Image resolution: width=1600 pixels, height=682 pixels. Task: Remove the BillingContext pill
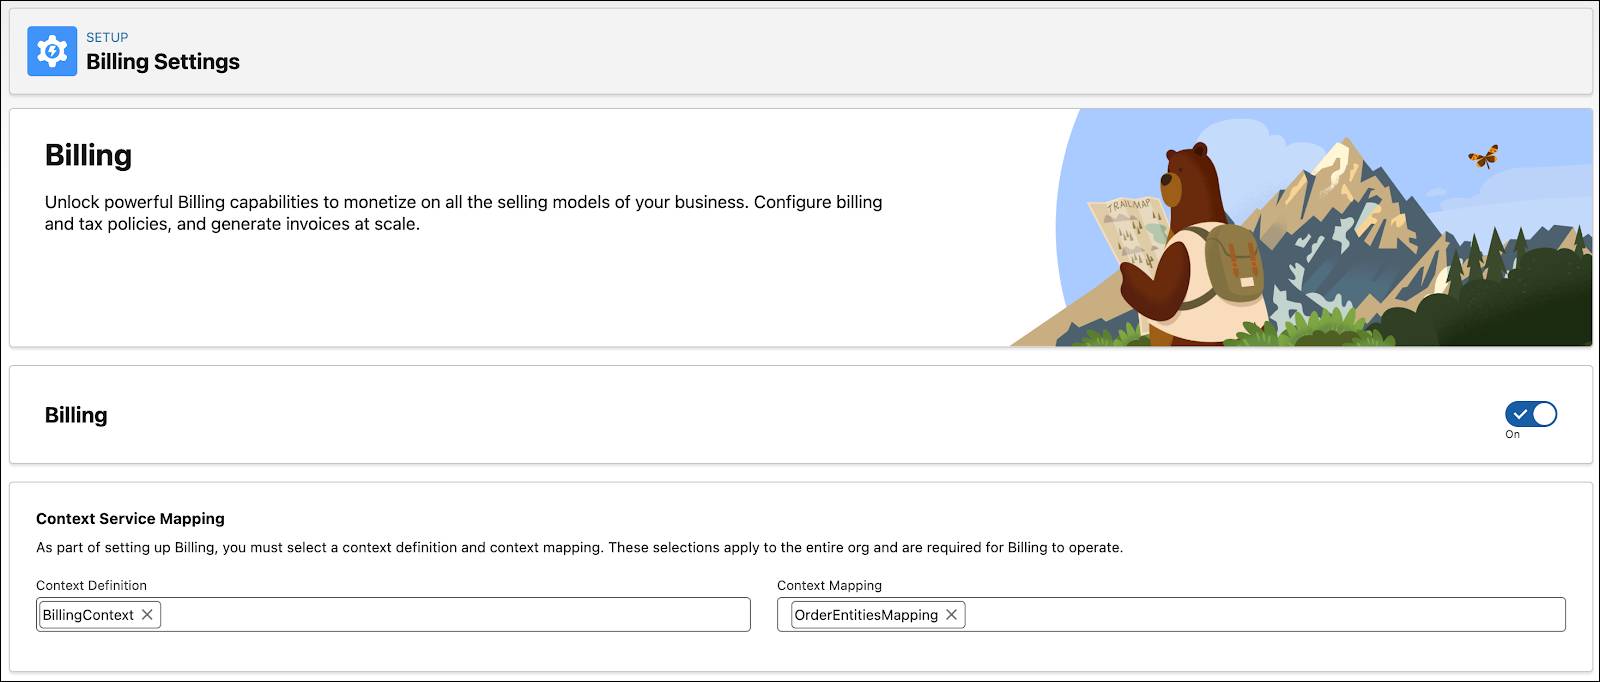147,614
